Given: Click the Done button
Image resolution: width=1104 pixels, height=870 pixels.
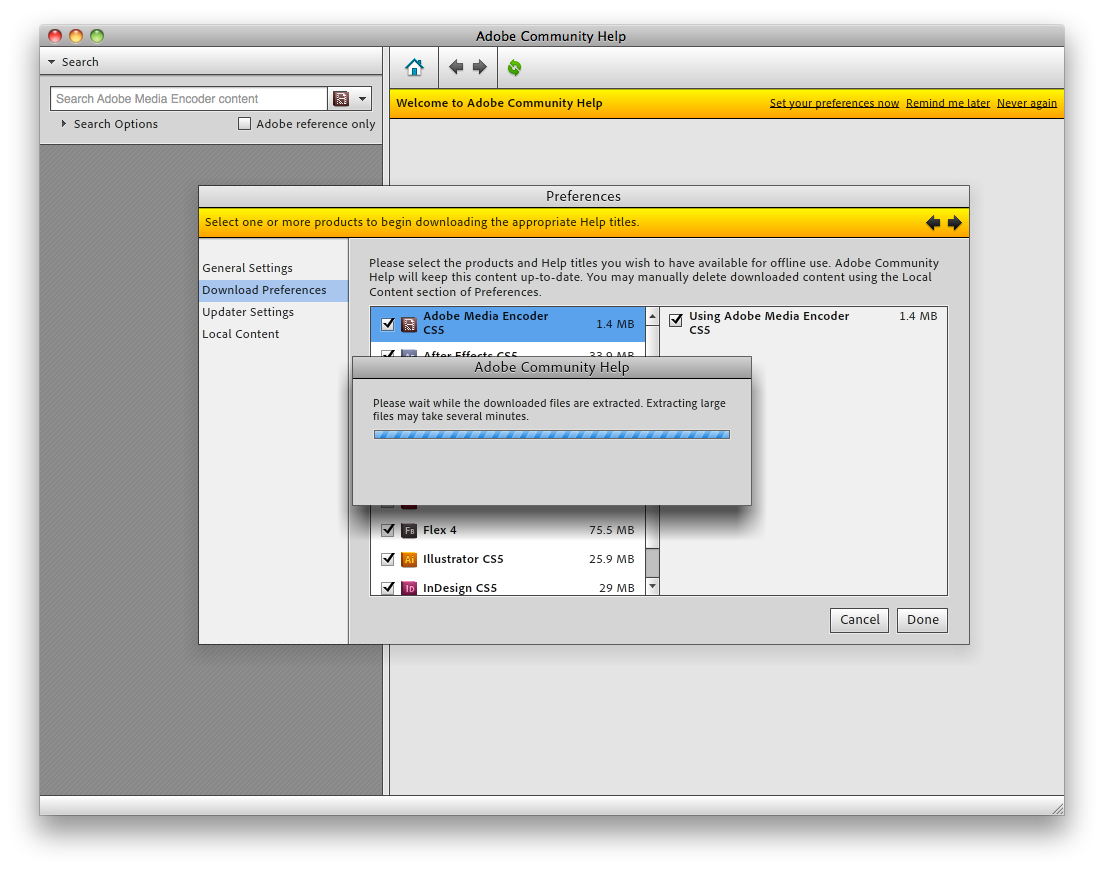Looking at the screenshot, I should tap(922, 620).
